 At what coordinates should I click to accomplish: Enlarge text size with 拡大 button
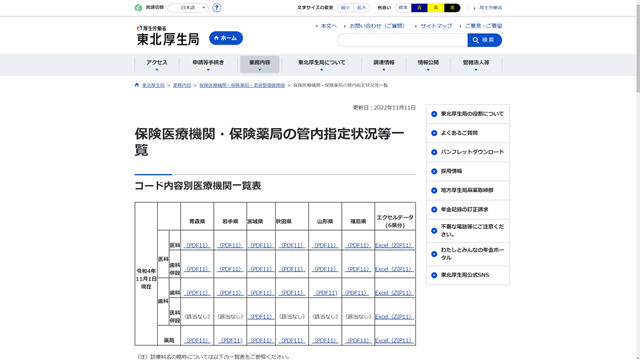362,8
